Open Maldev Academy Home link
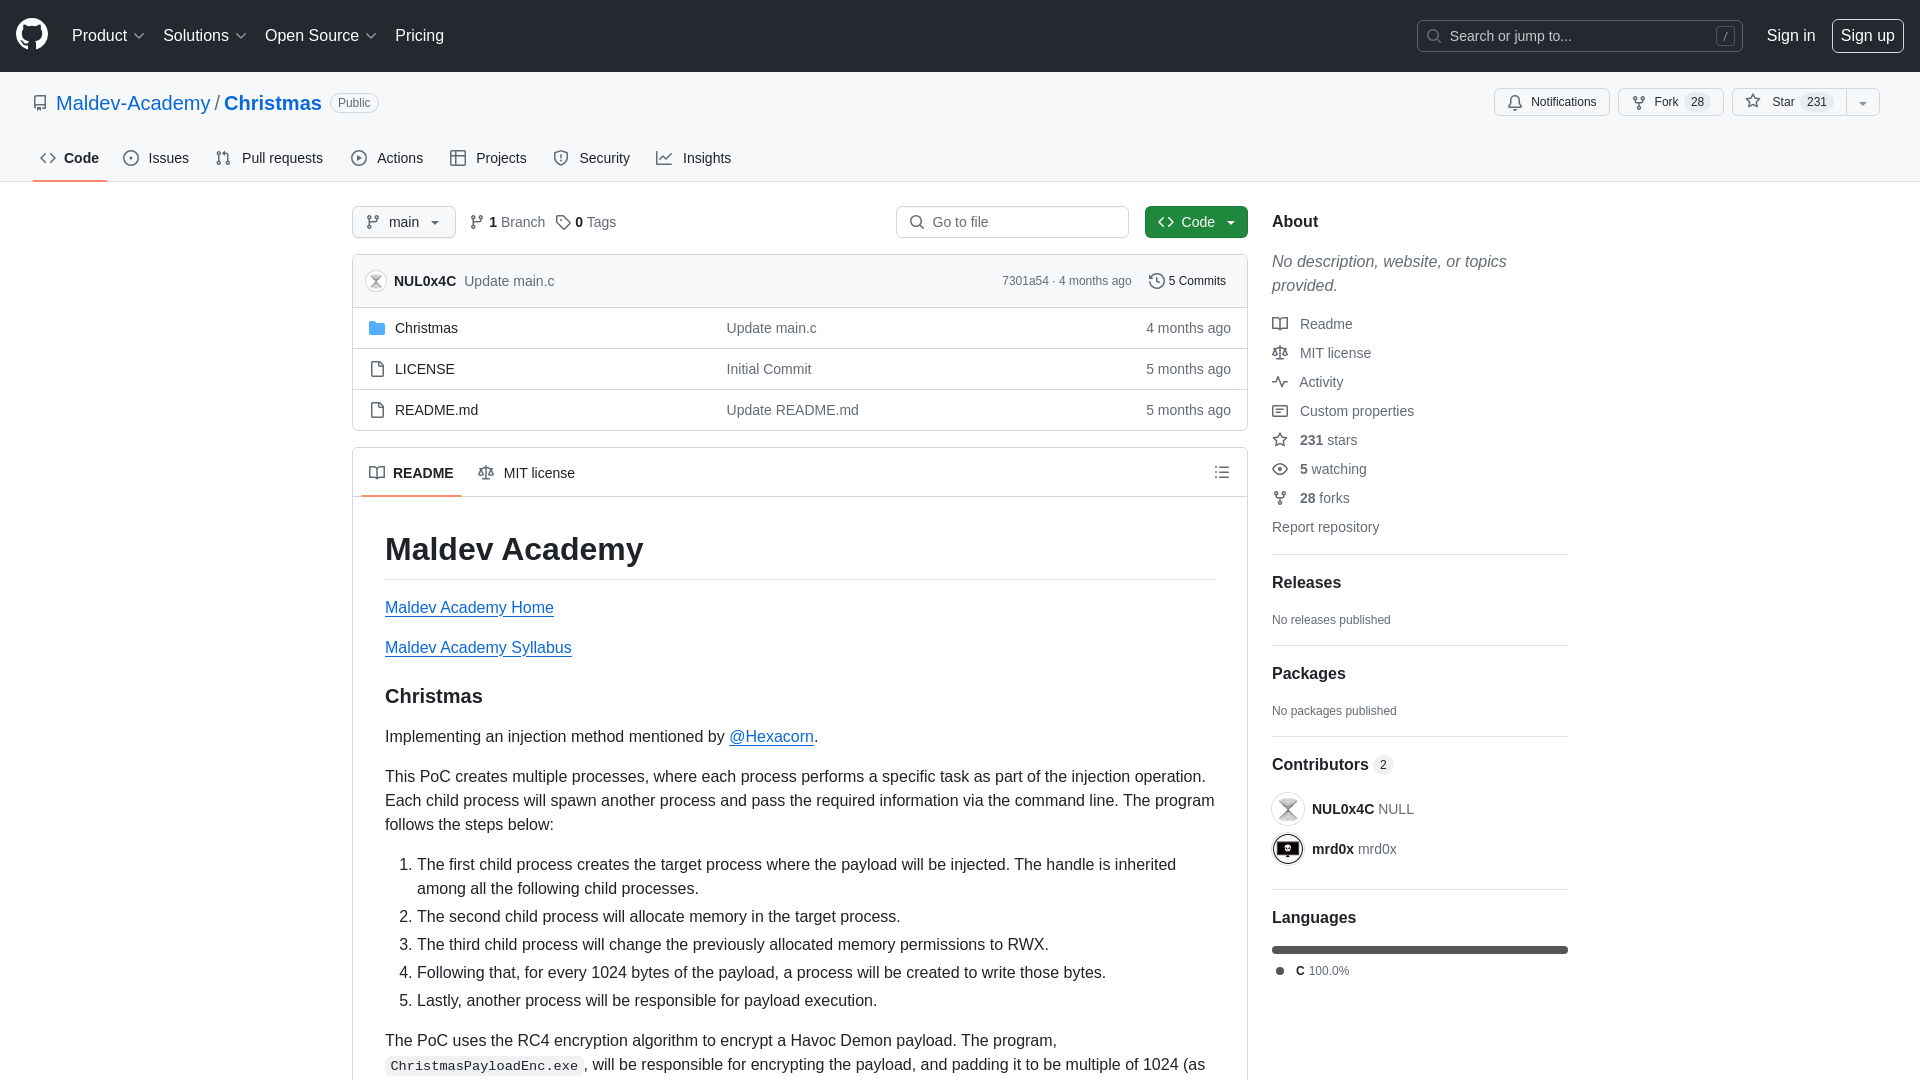 468,608
